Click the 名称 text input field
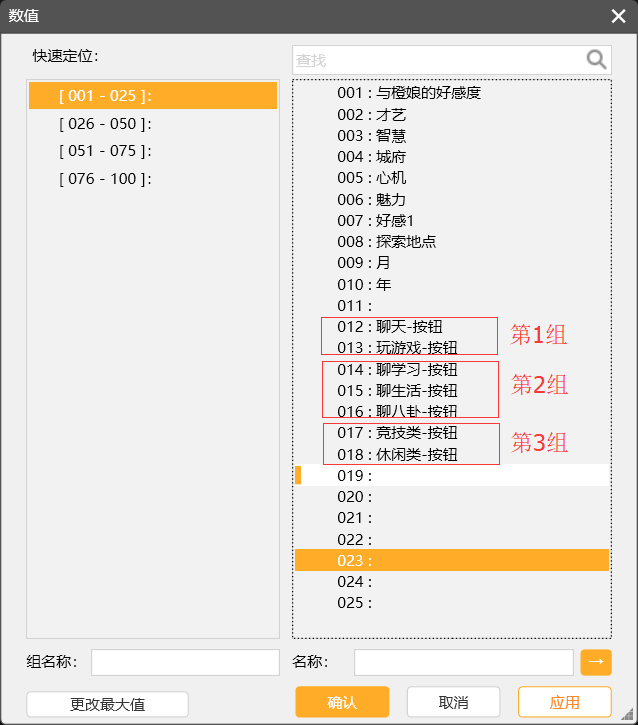Viewport: 638px width, 725px height. (463, 662)
